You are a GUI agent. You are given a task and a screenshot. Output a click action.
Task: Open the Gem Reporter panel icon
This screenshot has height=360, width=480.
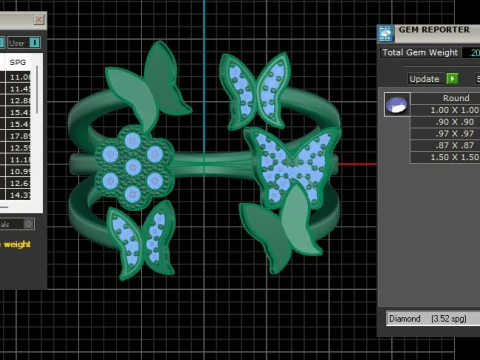385,33
